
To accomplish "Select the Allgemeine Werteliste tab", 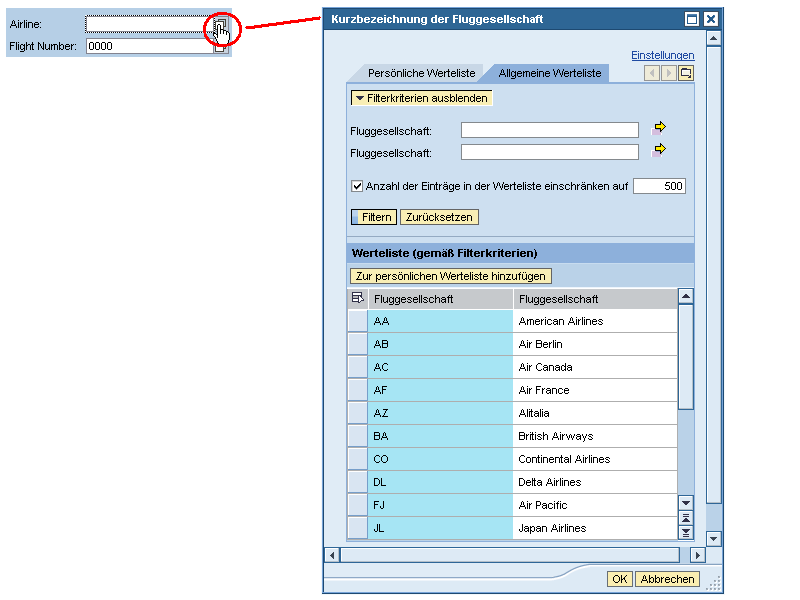I will point(549,74).
